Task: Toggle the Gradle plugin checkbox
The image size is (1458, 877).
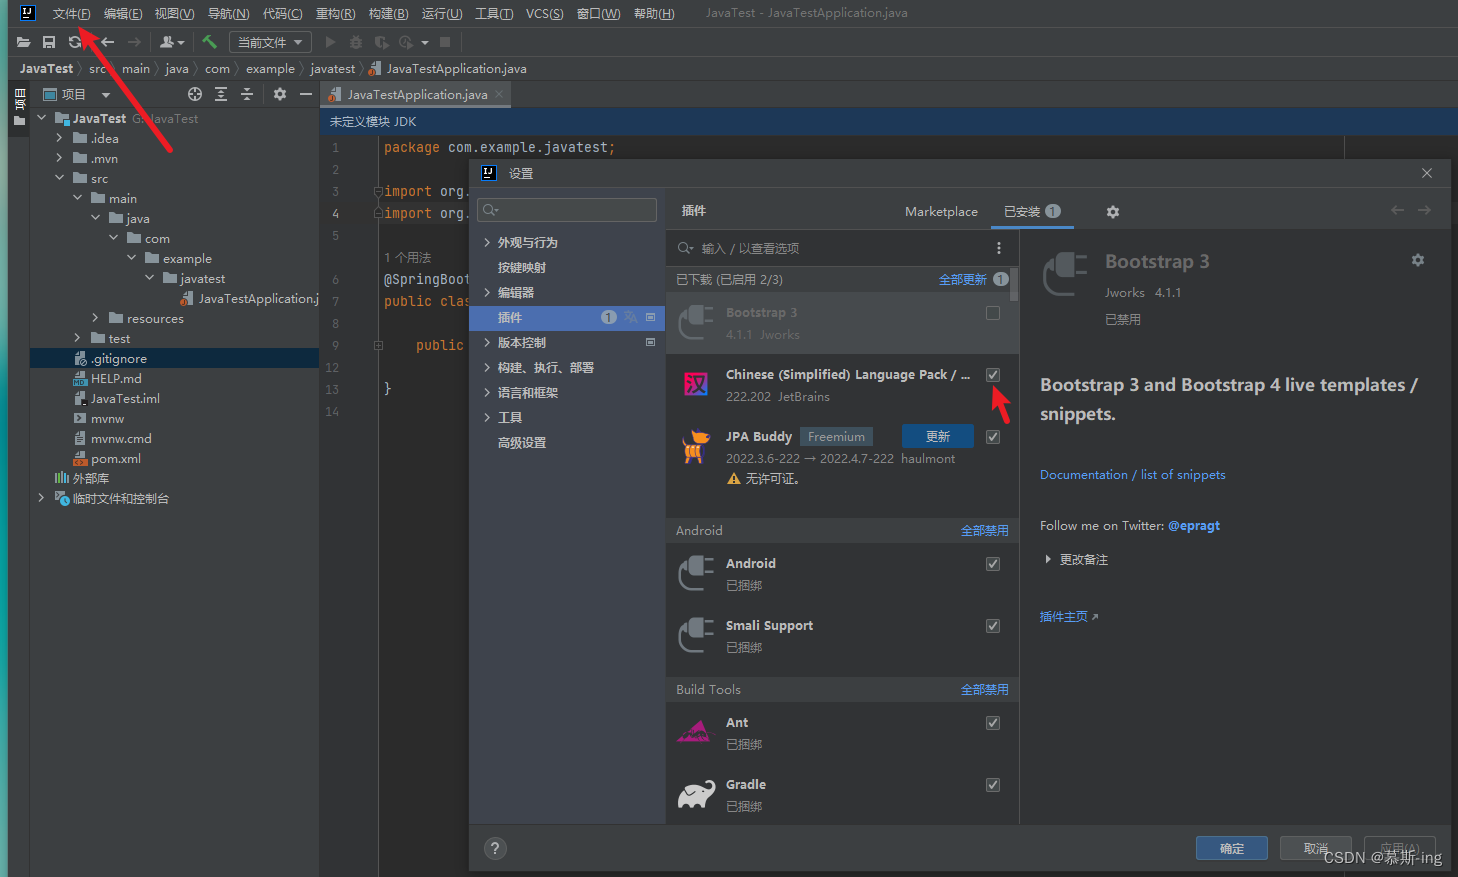Action: [x=993, y=785]
